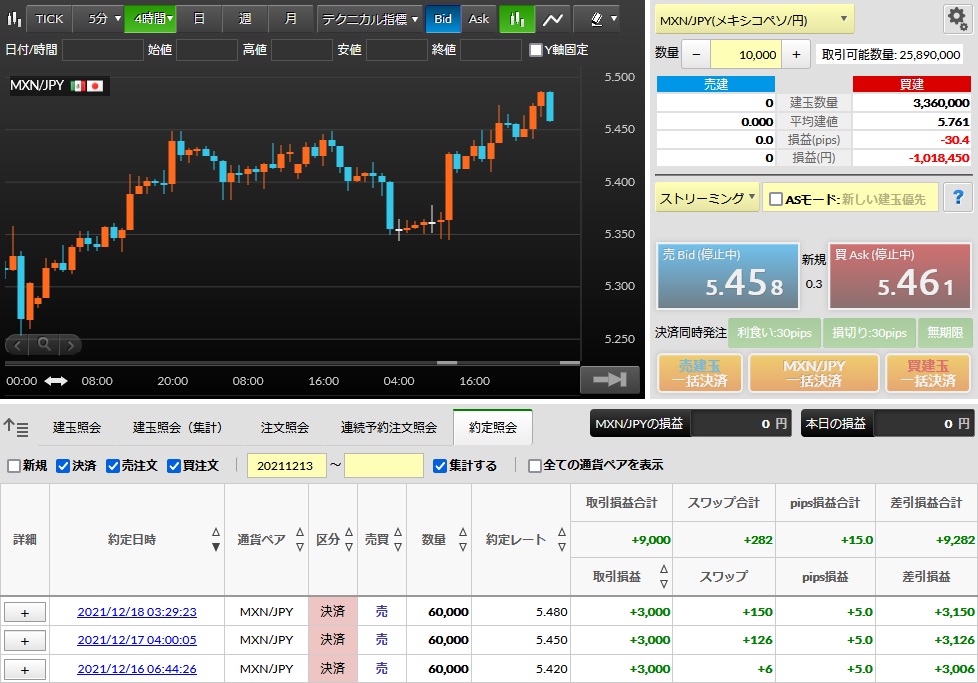Switch chart to line display
Screen dimensions: 978x683
[553, 19]
